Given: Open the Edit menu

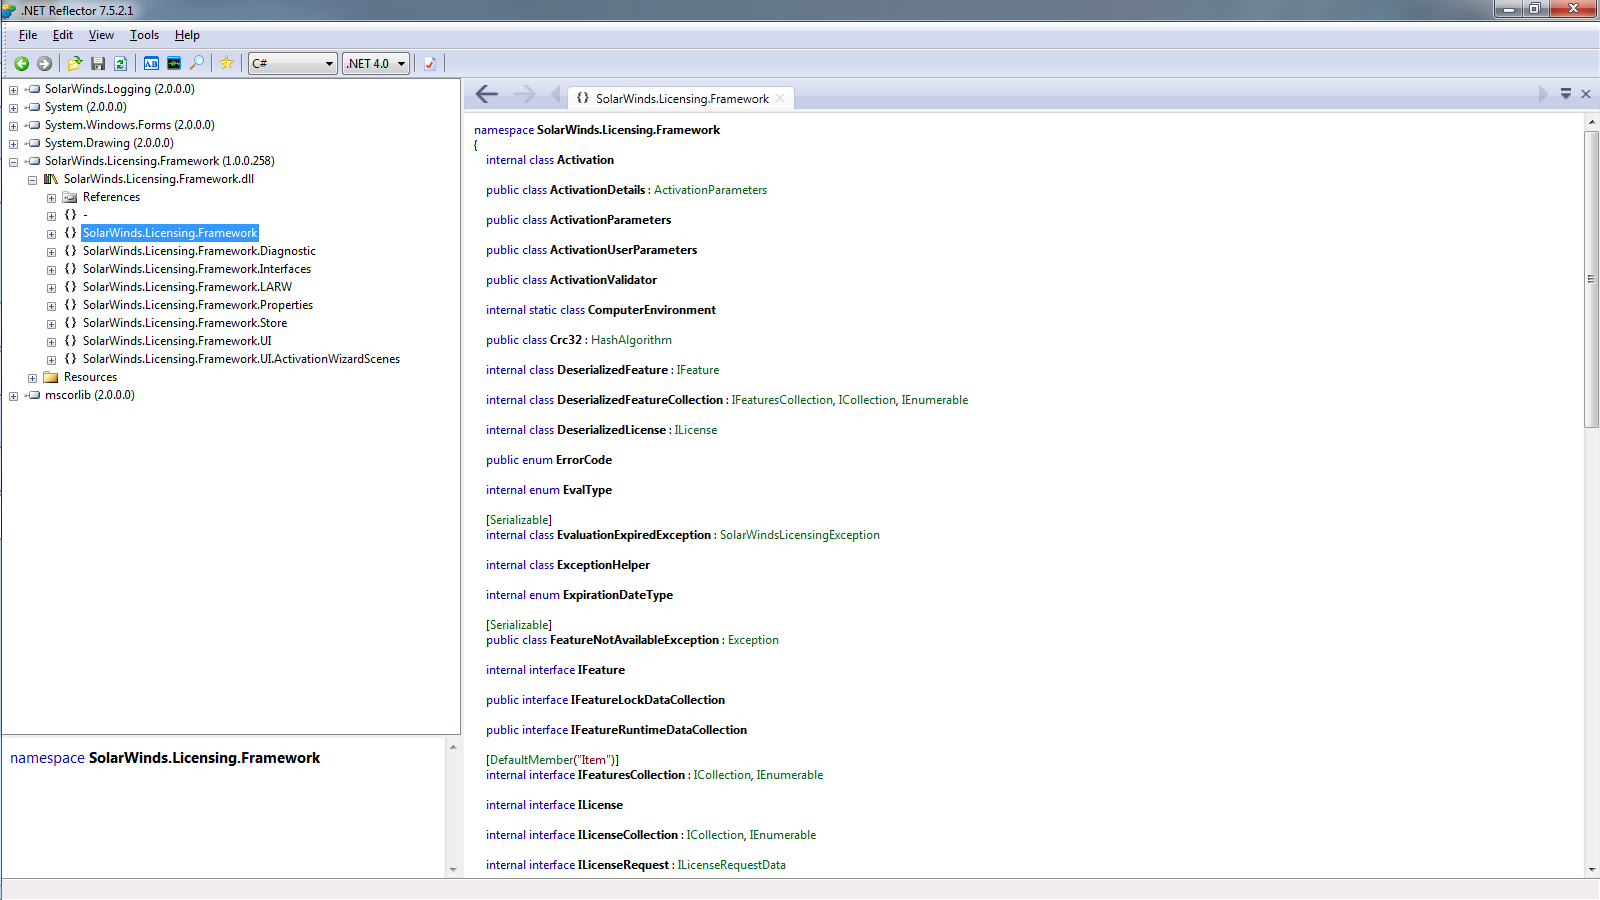Looking at the screenshot, I should tap(63, 35).
